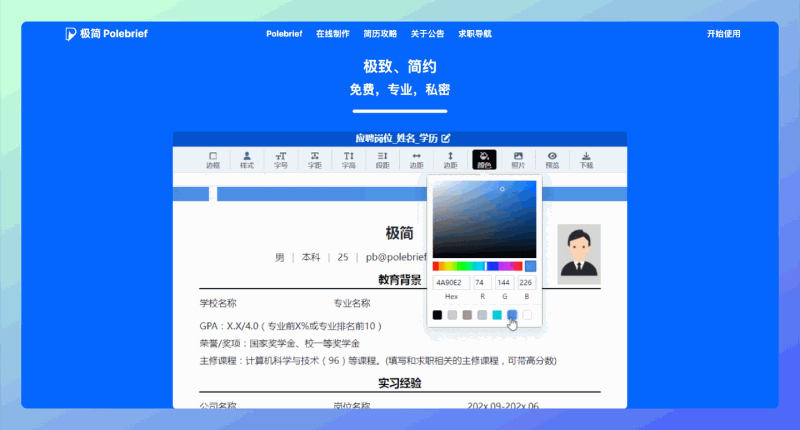Screen dimensions: 800x430
Task: Toggle the 颜色 color tool
Action: pyautogui.click(x=484, y=160)
